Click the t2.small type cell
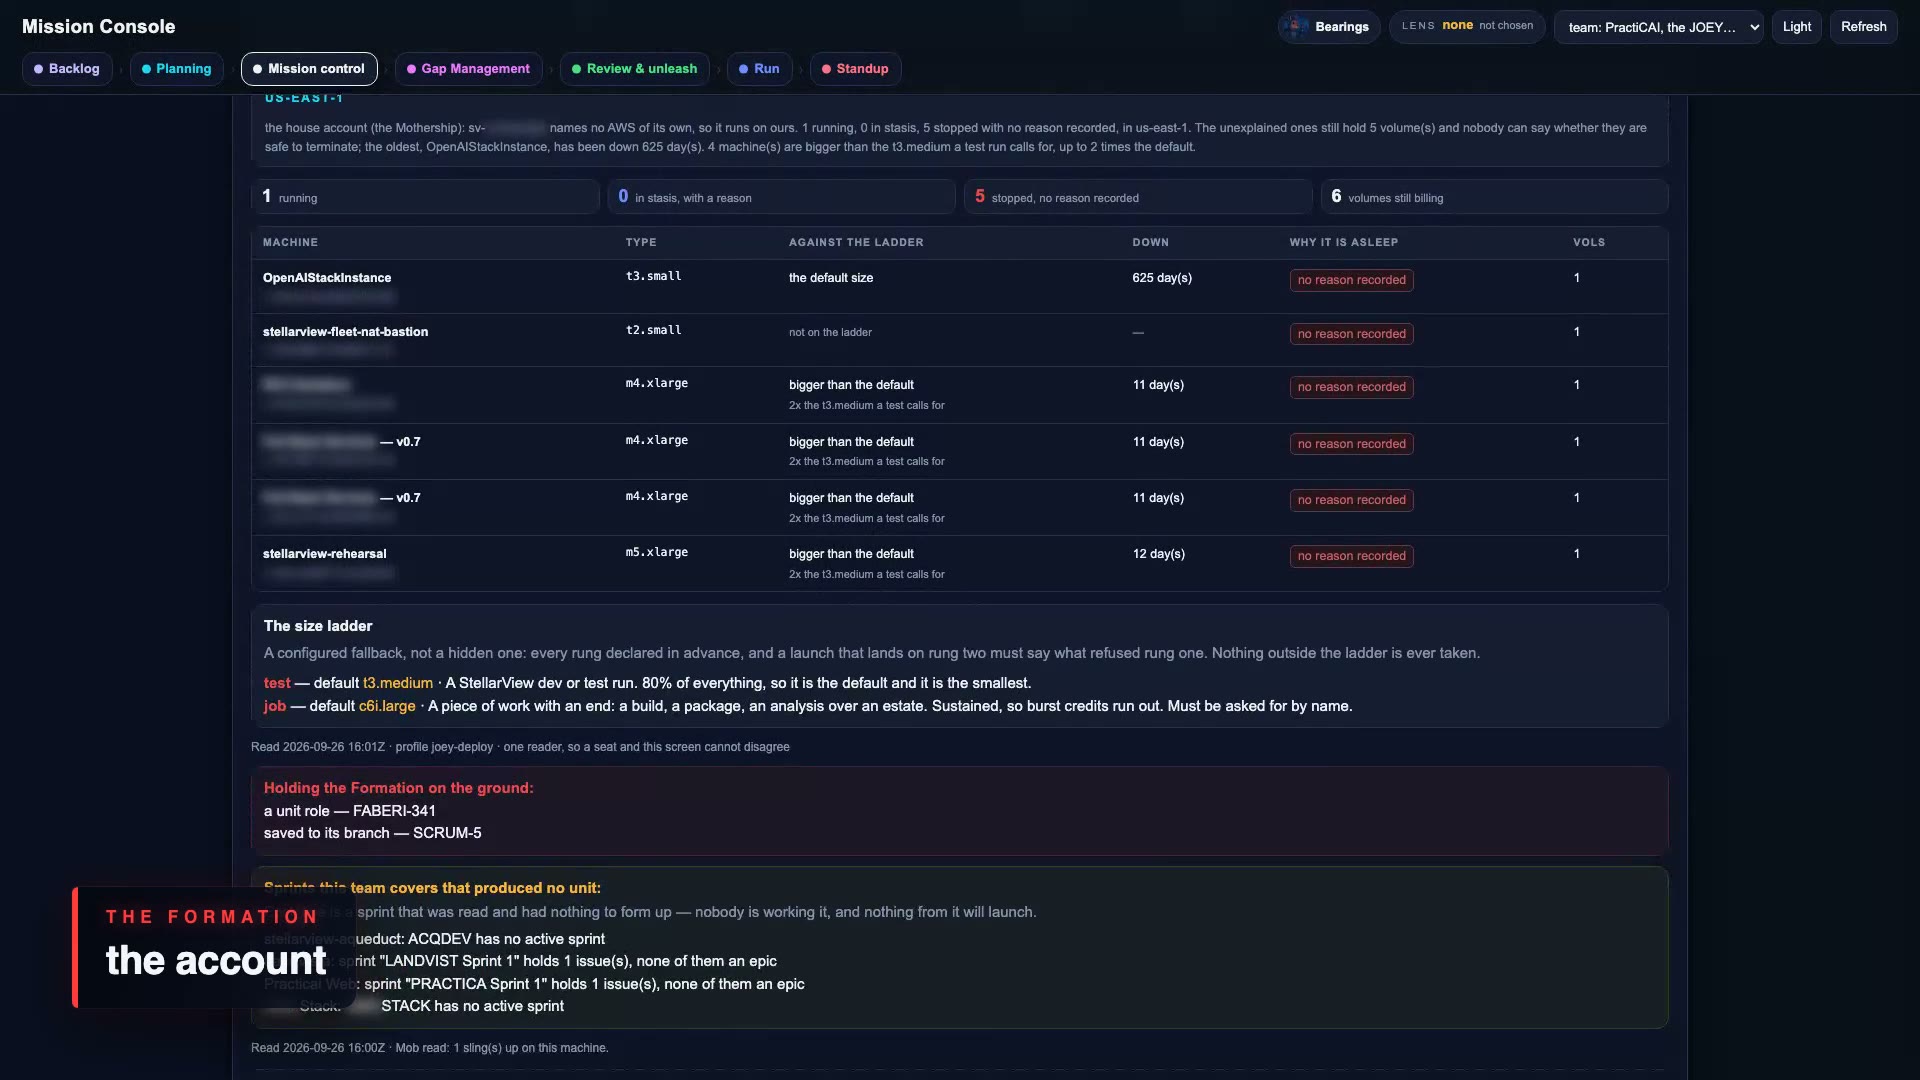 point(653,330)
